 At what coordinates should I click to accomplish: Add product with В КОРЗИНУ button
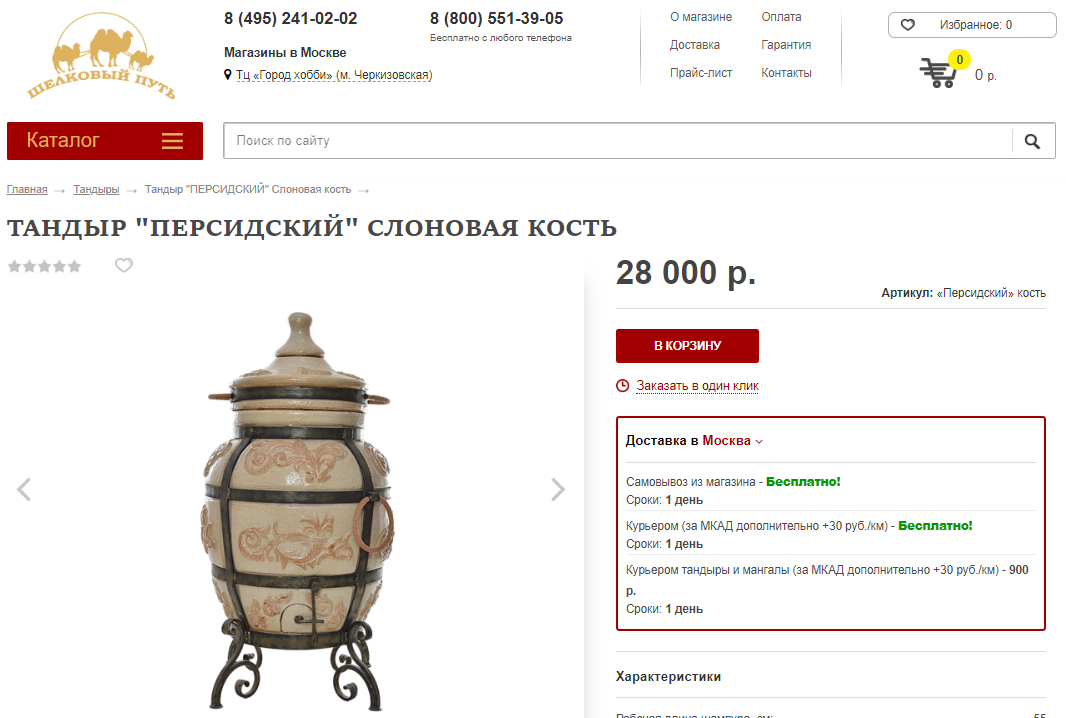pos(687,346)
